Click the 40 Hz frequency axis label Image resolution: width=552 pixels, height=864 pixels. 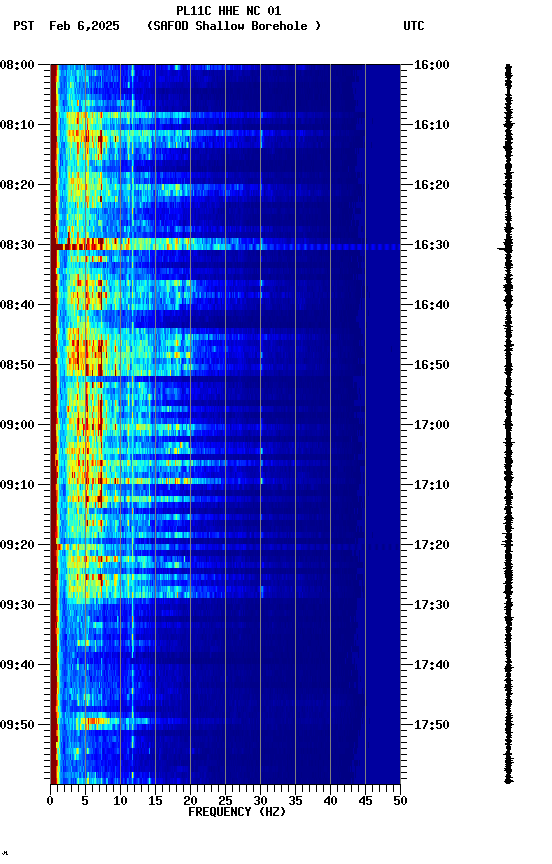point(331,802)
